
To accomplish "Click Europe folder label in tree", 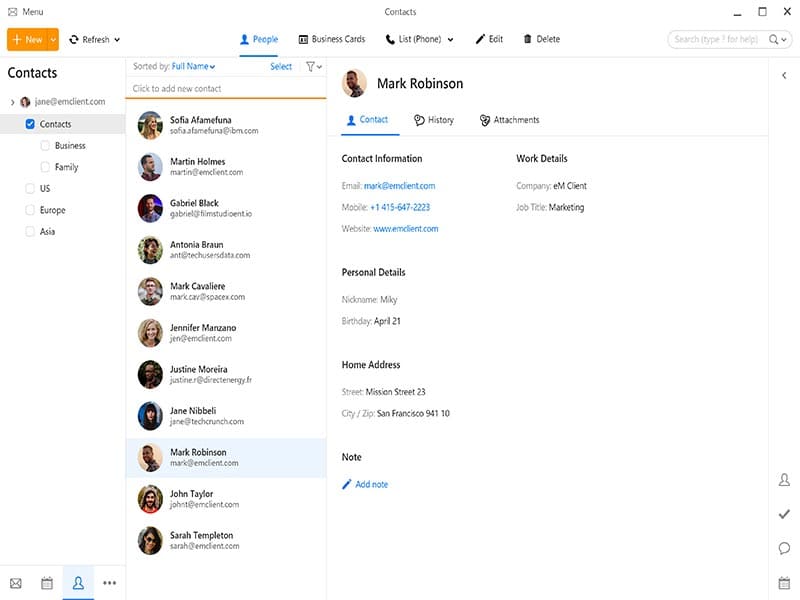I will point(53,210).
